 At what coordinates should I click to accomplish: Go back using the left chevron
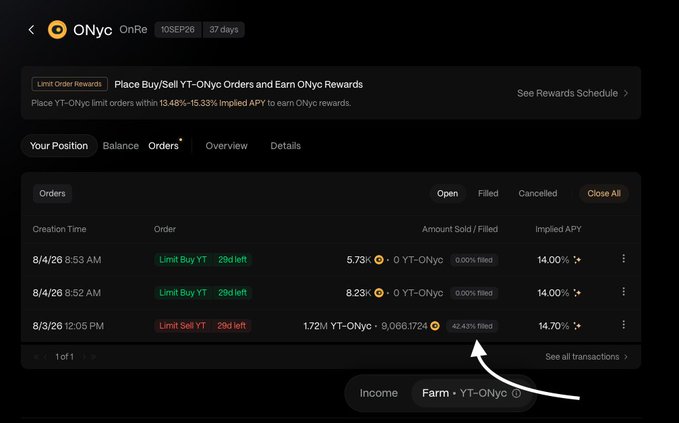pyautogui.click(x=31, y=30)
